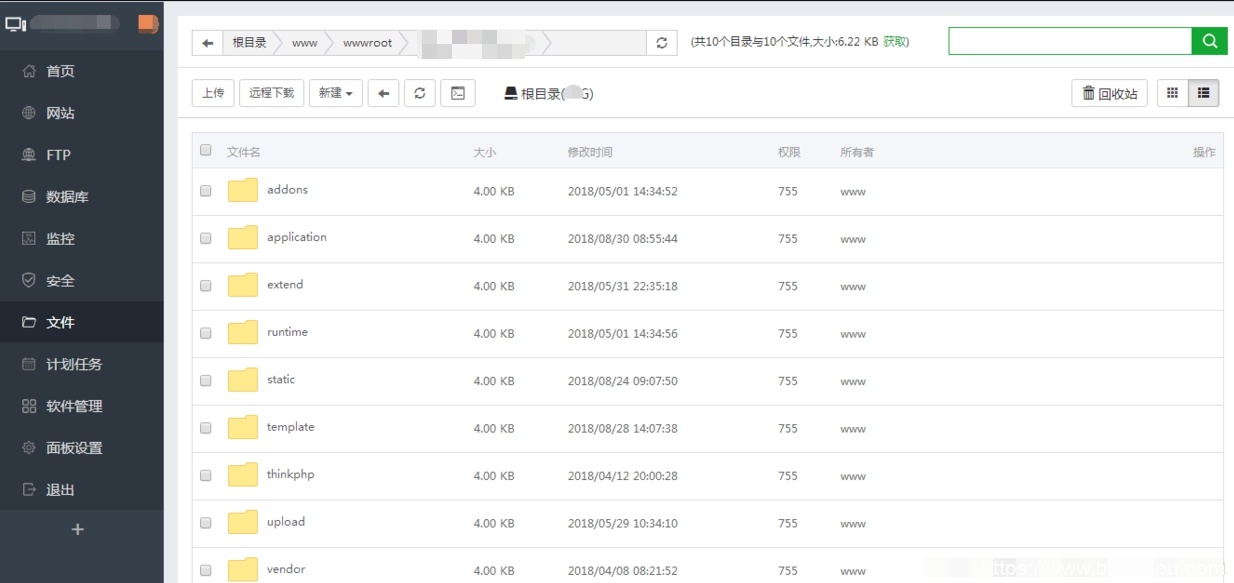The height and width of the screenshot is (583, 1234).
Task: Open the thinkphp folder icon
Action: point(243,475)
